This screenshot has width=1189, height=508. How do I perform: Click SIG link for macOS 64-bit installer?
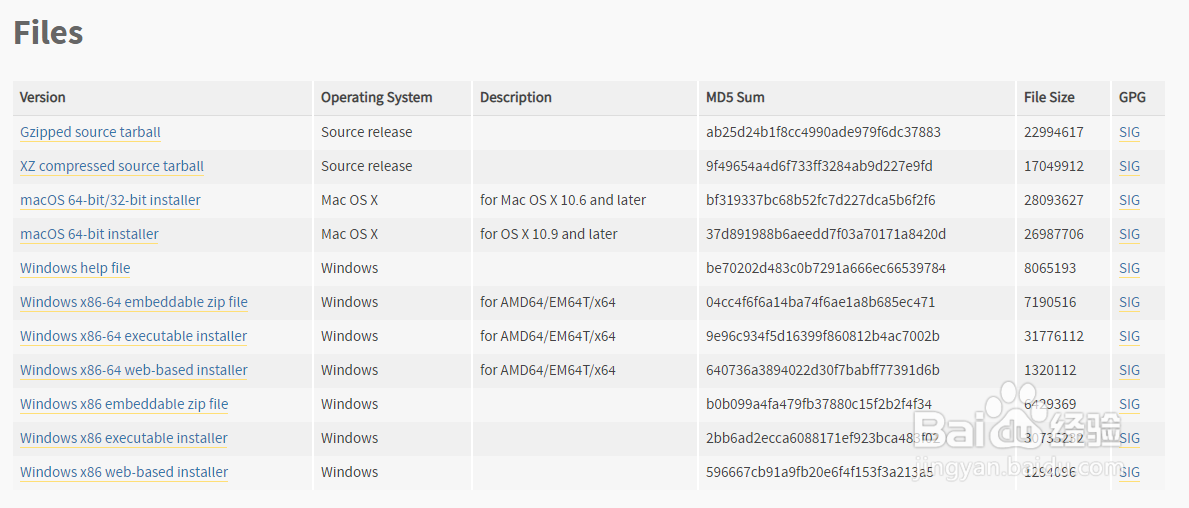1129,234
